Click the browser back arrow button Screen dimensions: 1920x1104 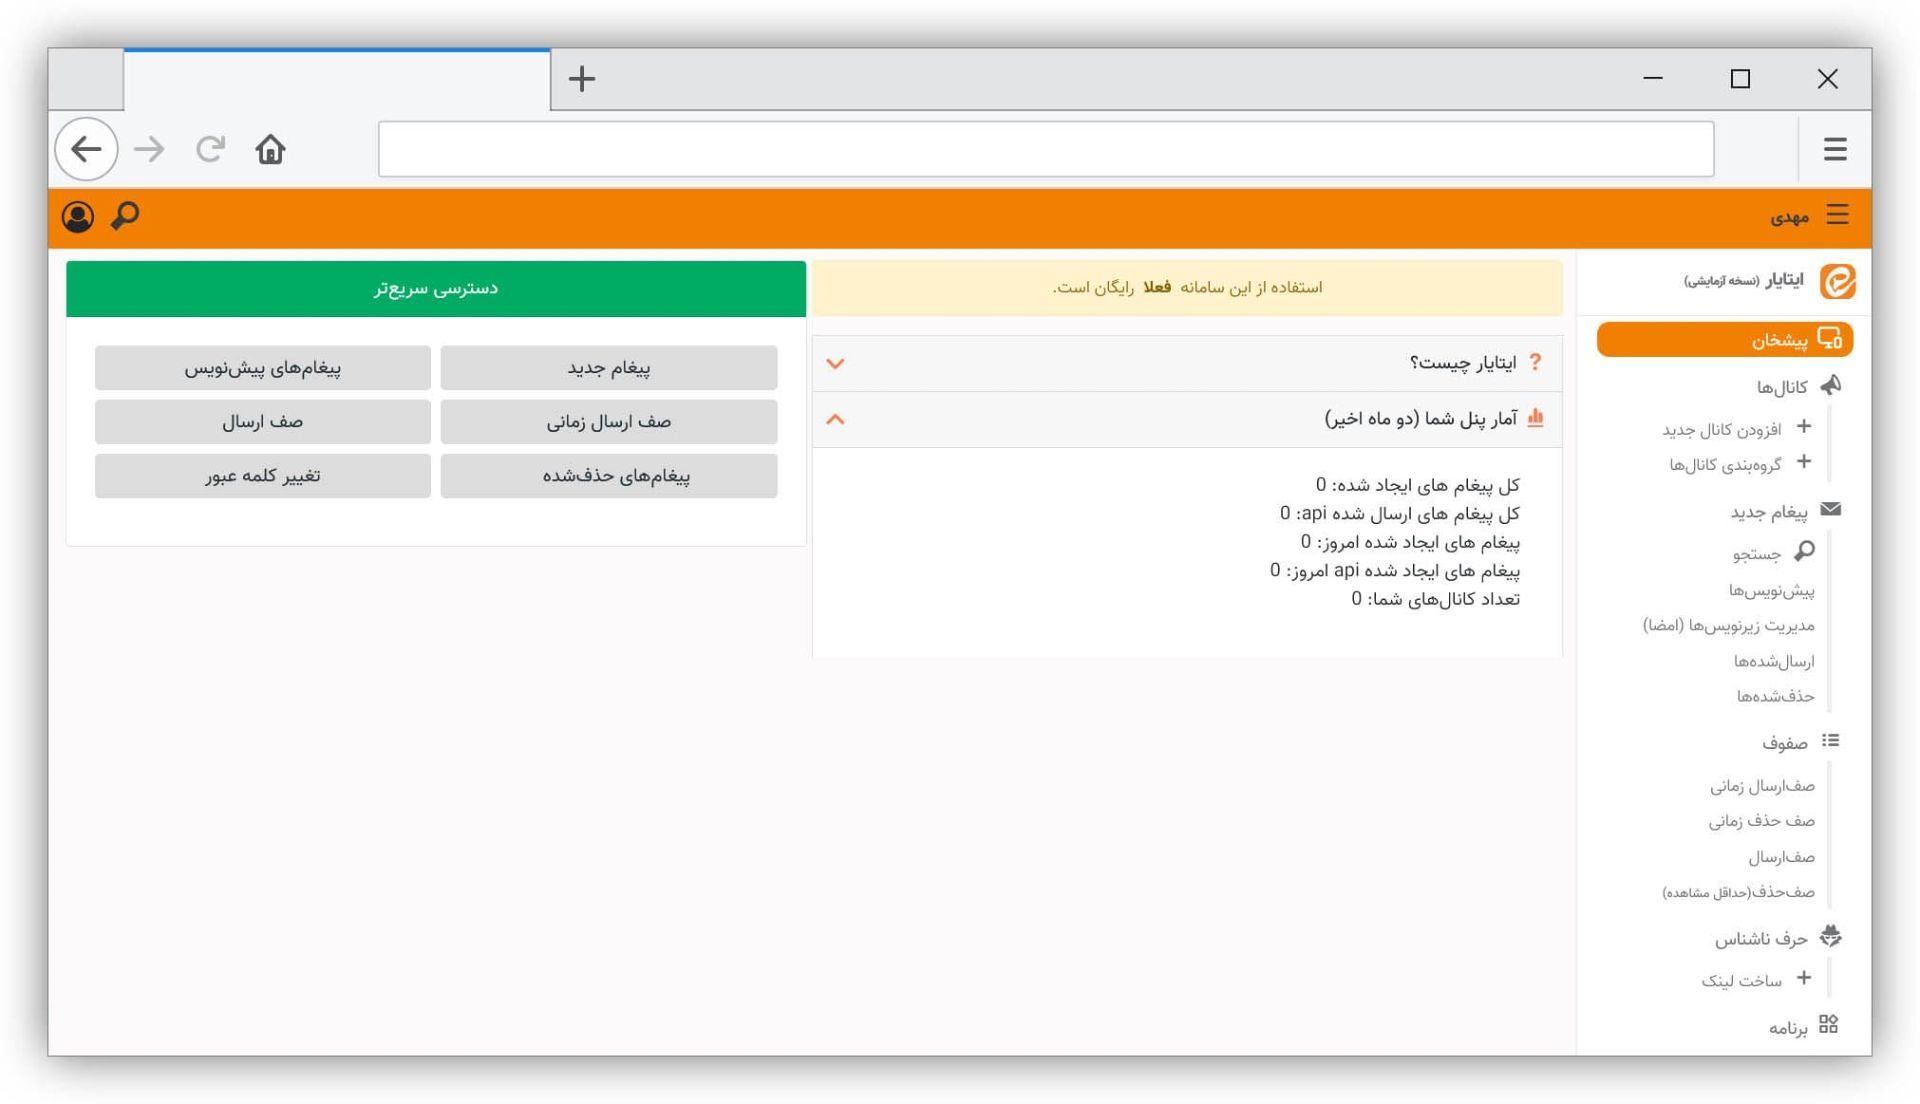(87, 149)
